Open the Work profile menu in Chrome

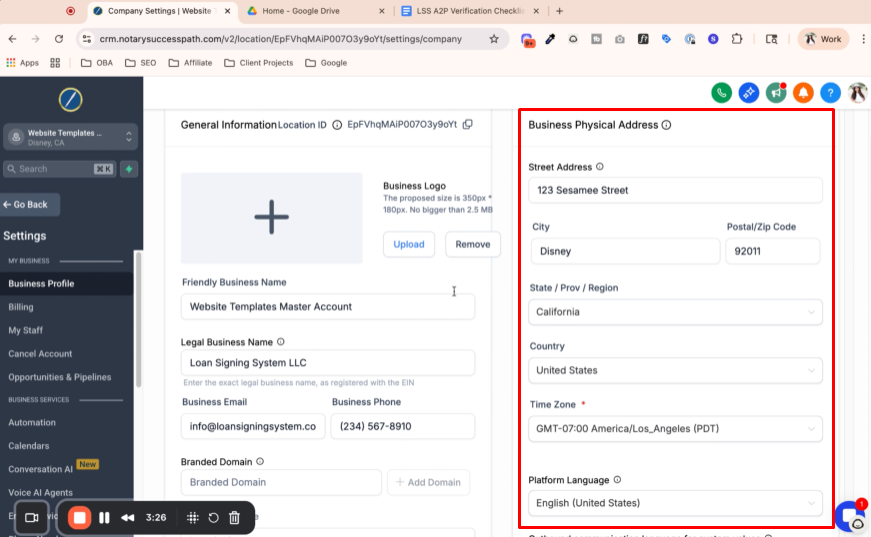[823, 39]
